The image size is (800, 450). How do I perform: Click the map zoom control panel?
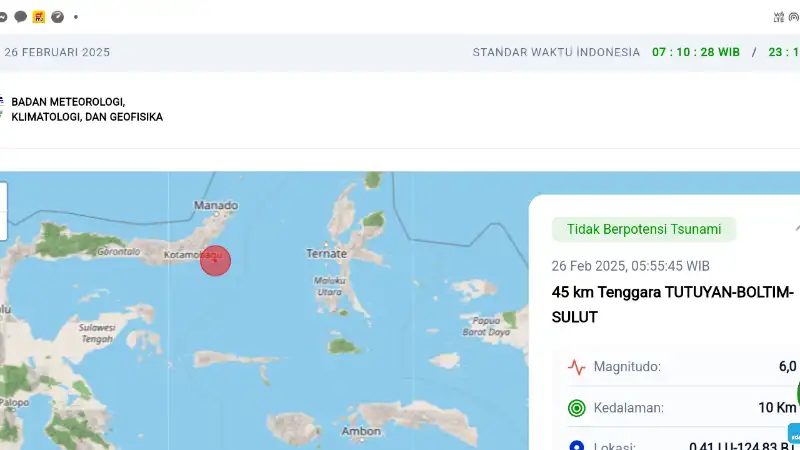pyautogui.click(x=3, y=211)
